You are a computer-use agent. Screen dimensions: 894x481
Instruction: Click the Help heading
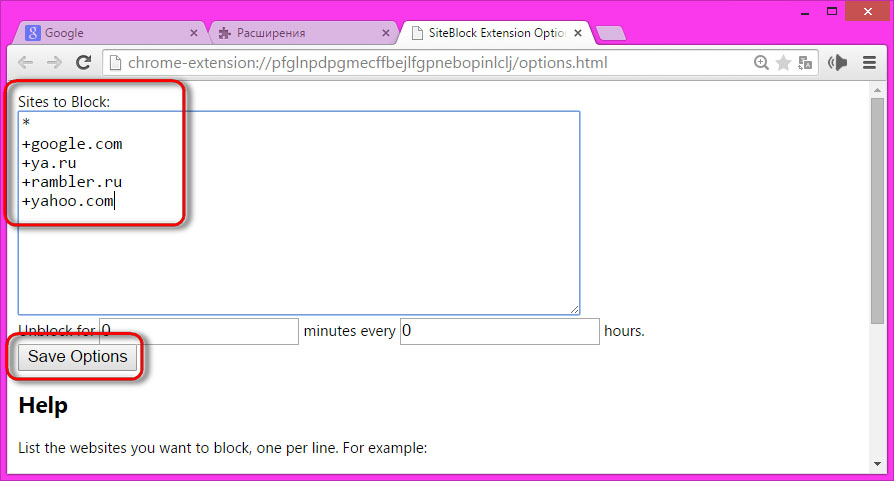click(x=43, y=406)
